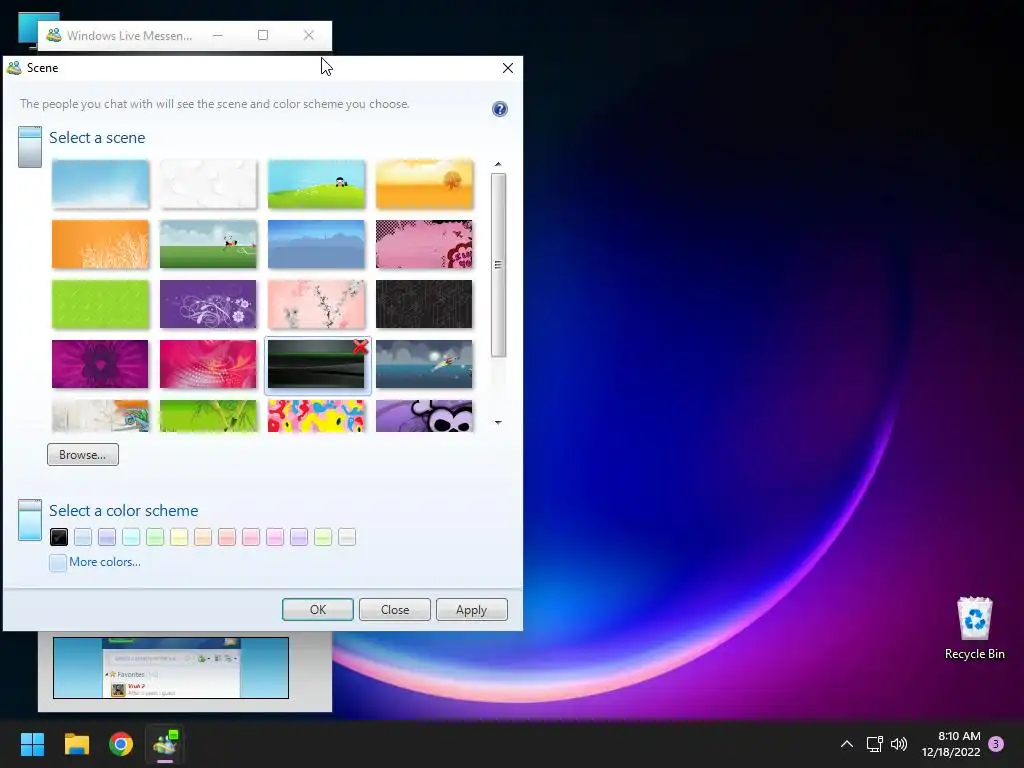Image resolution: width=1024 pixels, height=768 pixels.
Task: Choose the pale yellow color scheme swatch
Action: pos(179,537)
